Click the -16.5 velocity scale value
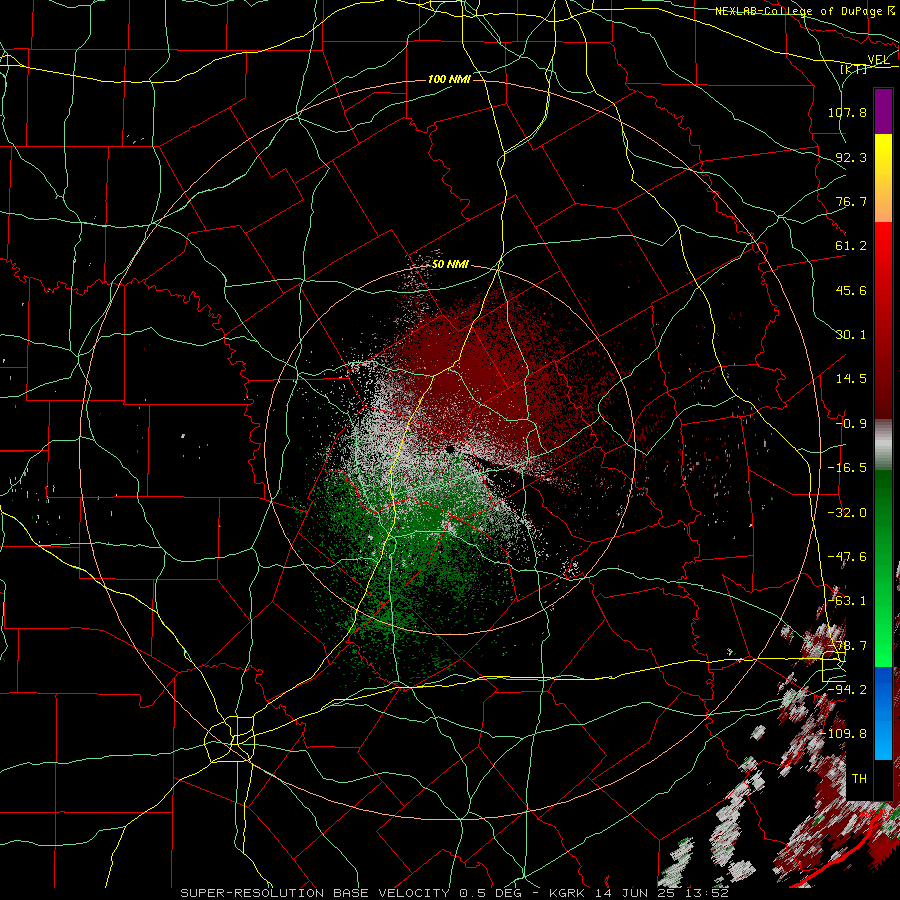Screen dimensions: 900x900 click(x=847, y=468)
